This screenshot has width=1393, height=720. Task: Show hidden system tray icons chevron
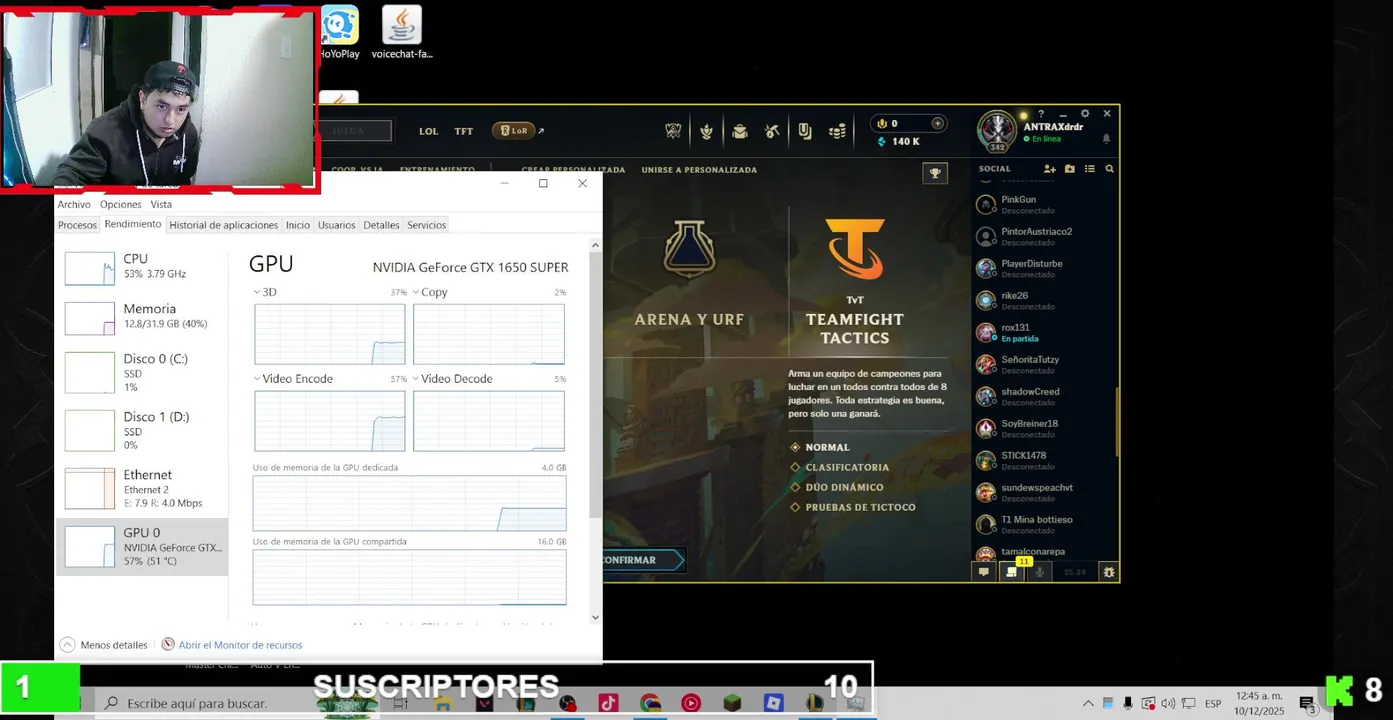coord(1088,703)
